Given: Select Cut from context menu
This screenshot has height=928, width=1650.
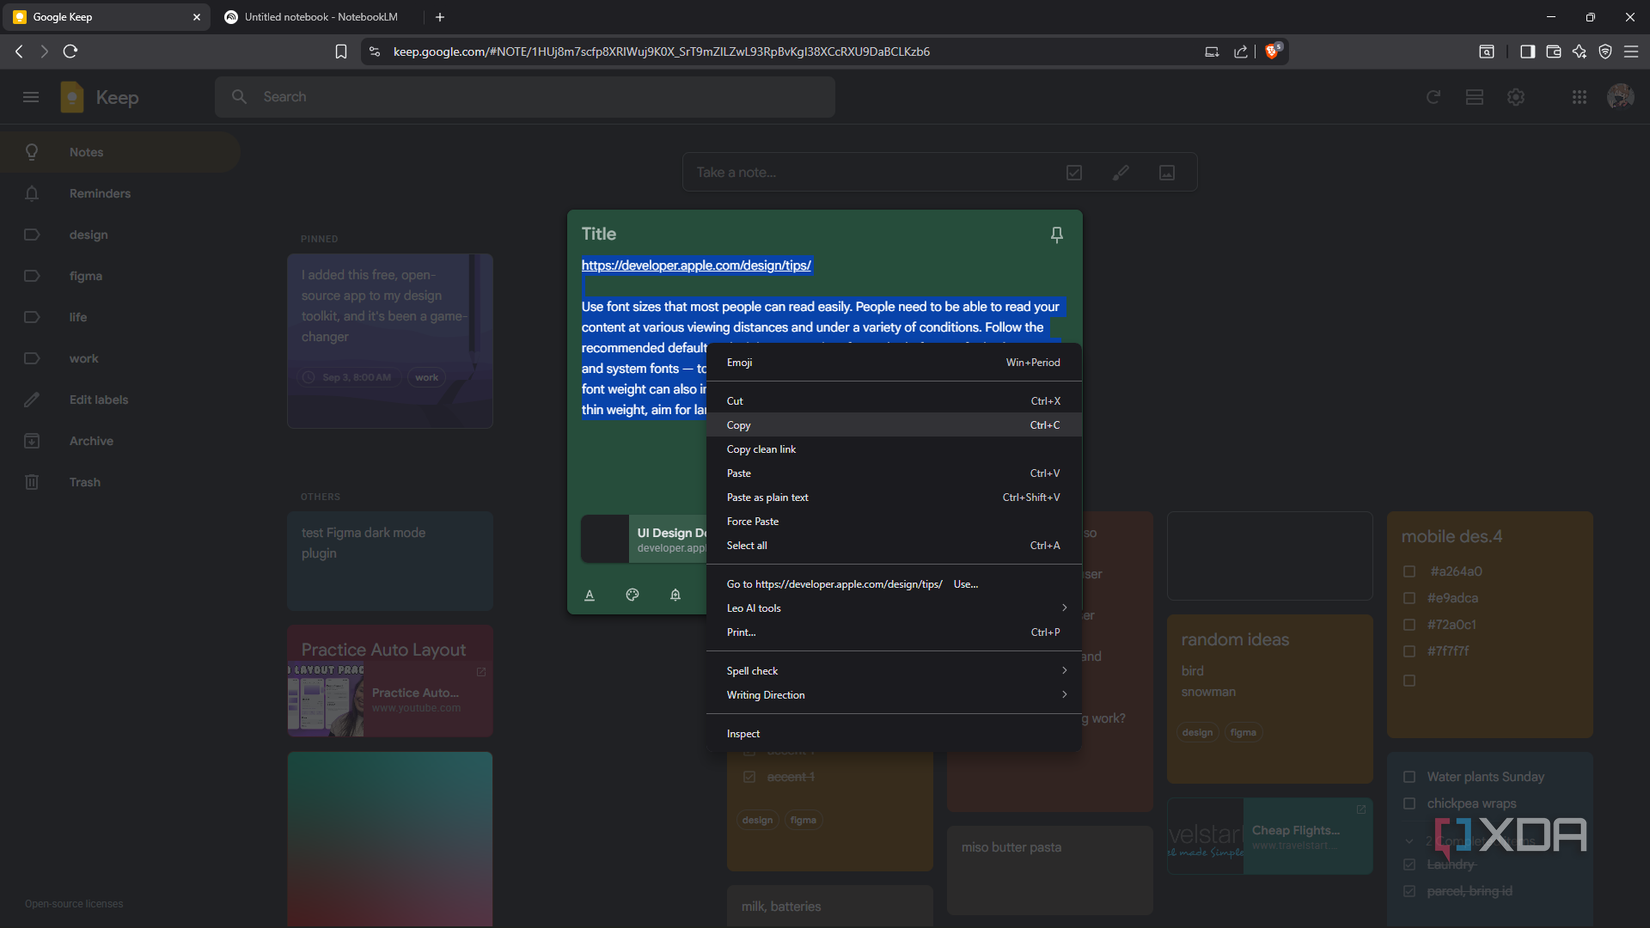Looking at the screenshot, I should point(894,401).
